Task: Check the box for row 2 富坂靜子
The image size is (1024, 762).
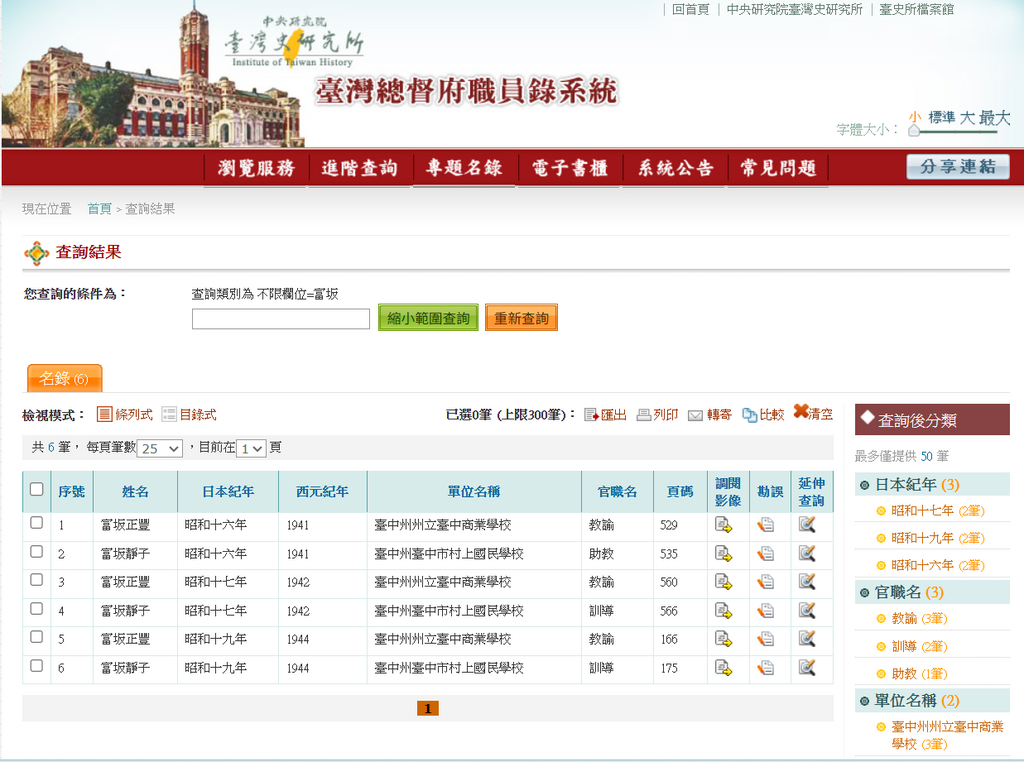Action: pos(37,552)
